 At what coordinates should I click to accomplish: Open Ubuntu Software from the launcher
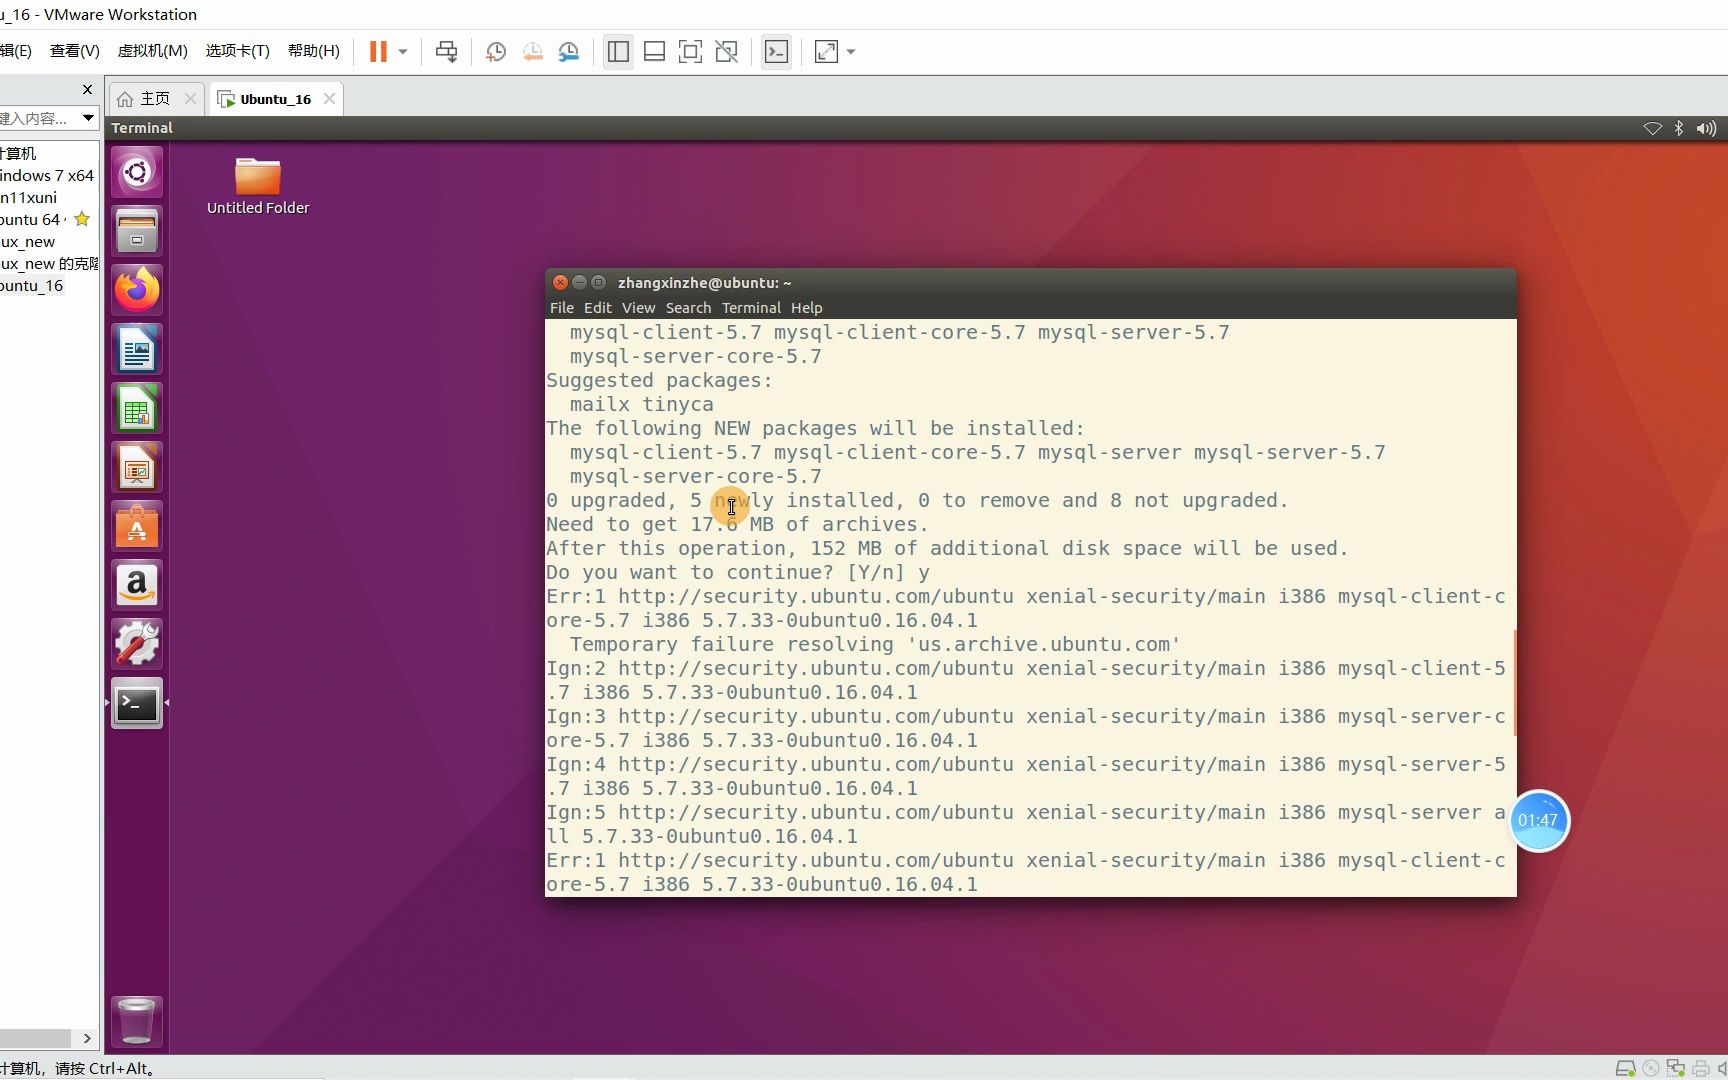point(137,526)
